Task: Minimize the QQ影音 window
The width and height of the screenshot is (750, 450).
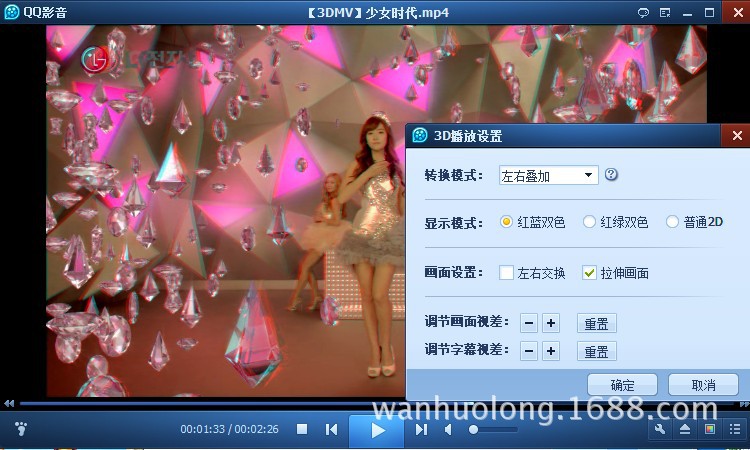Action: coord(687,13)
